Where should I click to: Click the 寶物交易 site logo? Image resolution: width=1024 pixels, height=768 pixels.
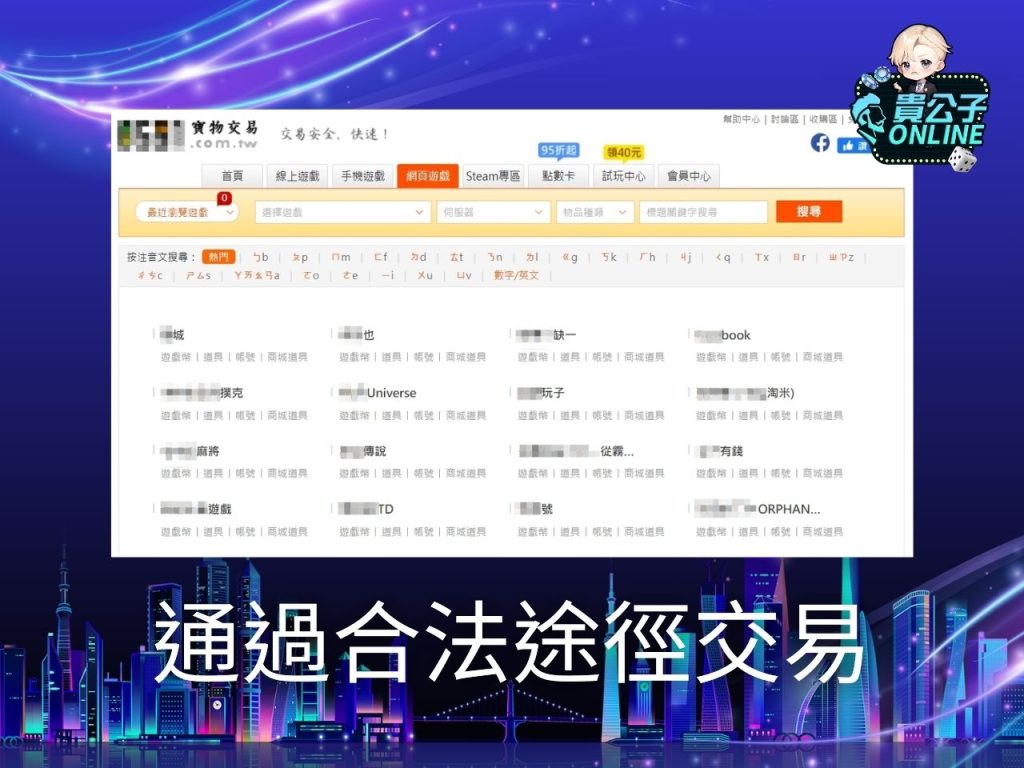[190, 135]
